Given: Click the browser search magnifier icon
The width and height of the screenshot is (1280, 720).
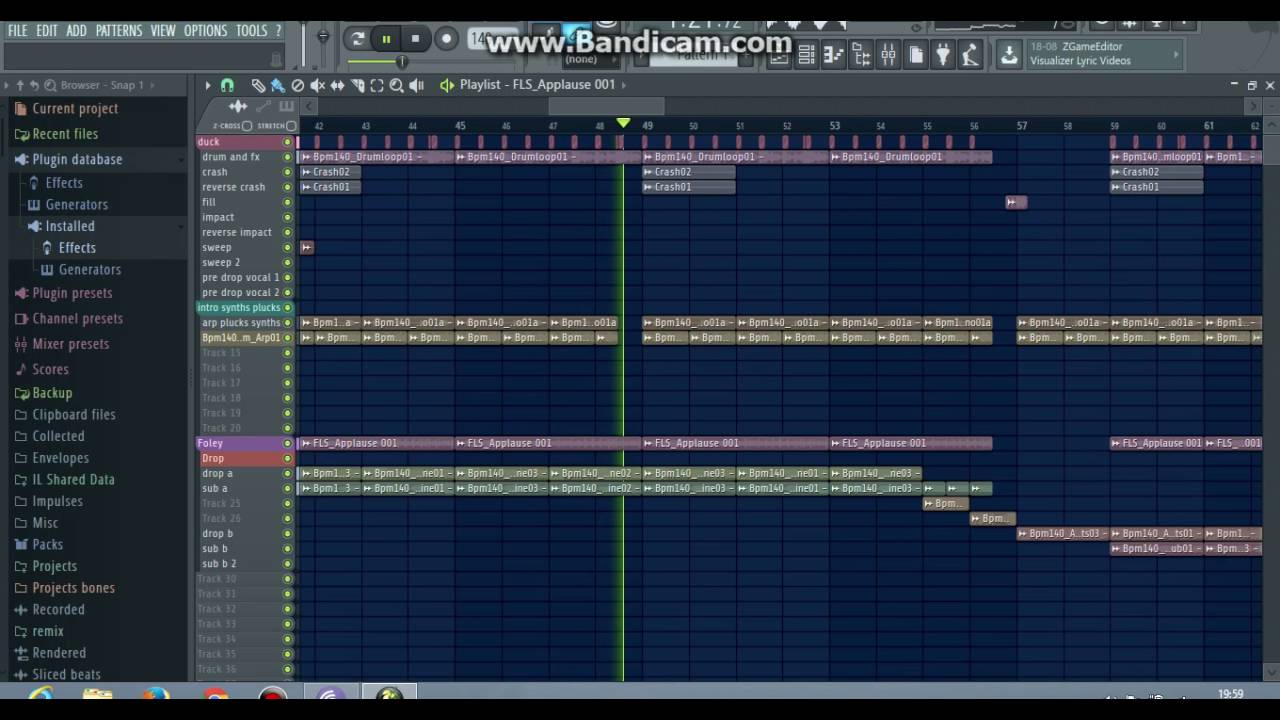Looking at the screenshot, I should click(50, 85).
